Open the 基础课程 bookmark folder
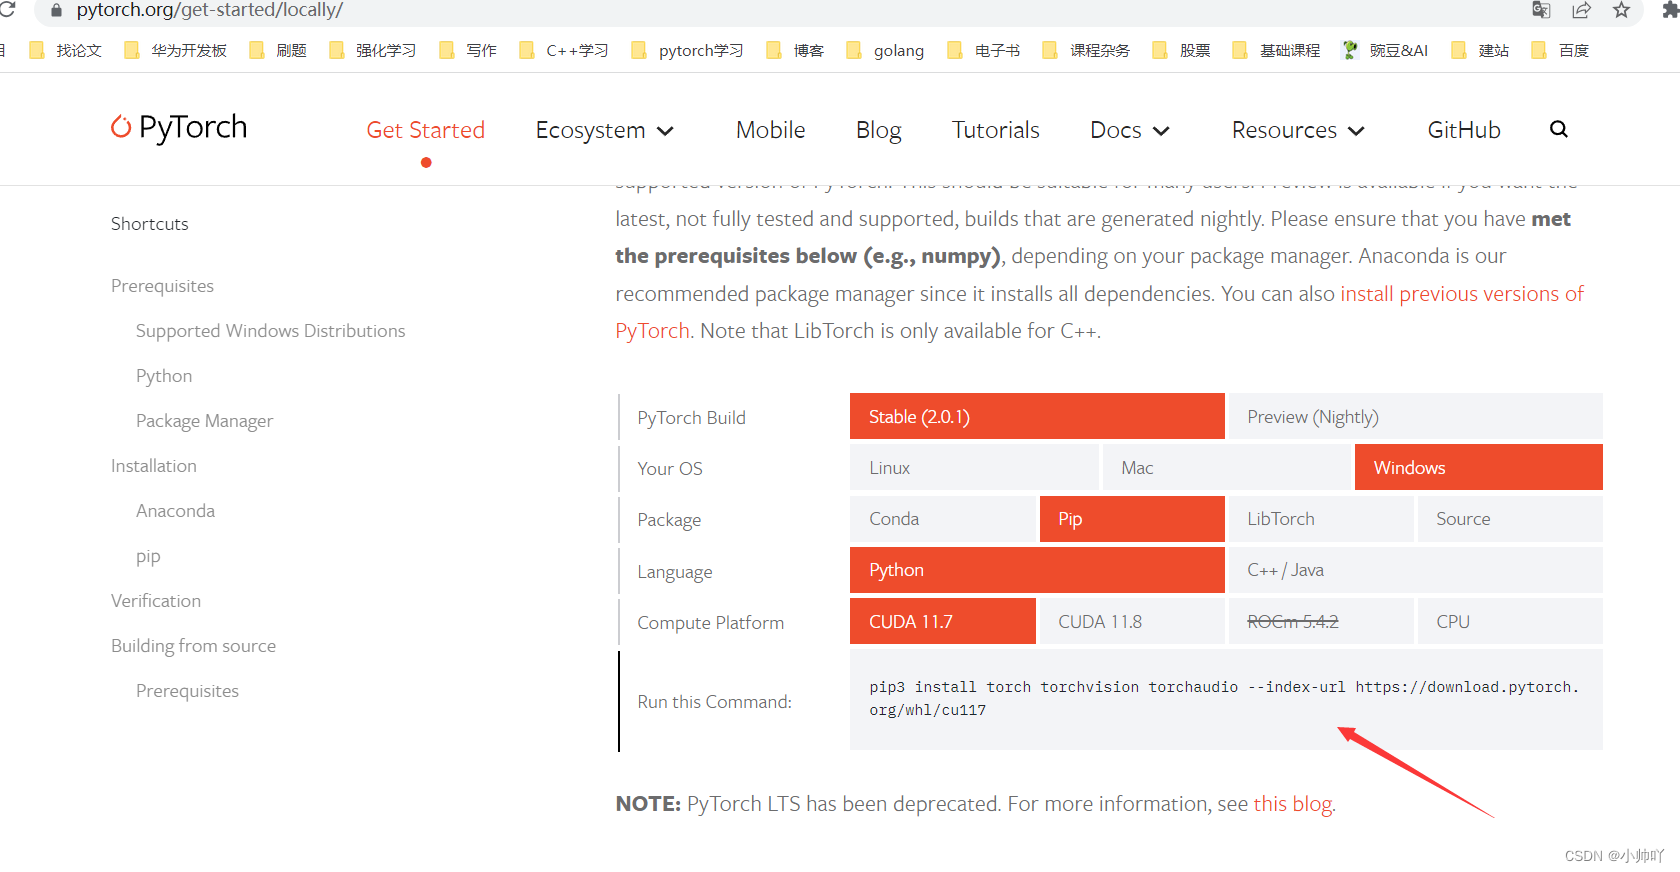Screen dimensions: 1680x872 tap(1276, 50)
